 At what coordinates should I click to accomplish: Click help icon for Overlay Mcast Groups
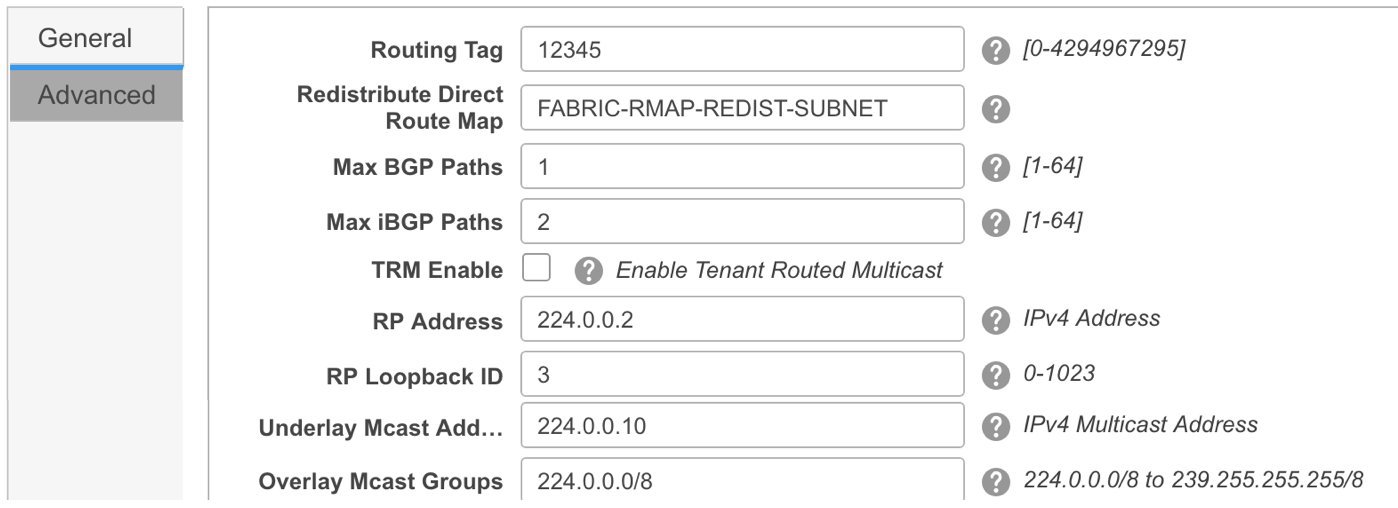pyautogui.click(x=995, y=481)
